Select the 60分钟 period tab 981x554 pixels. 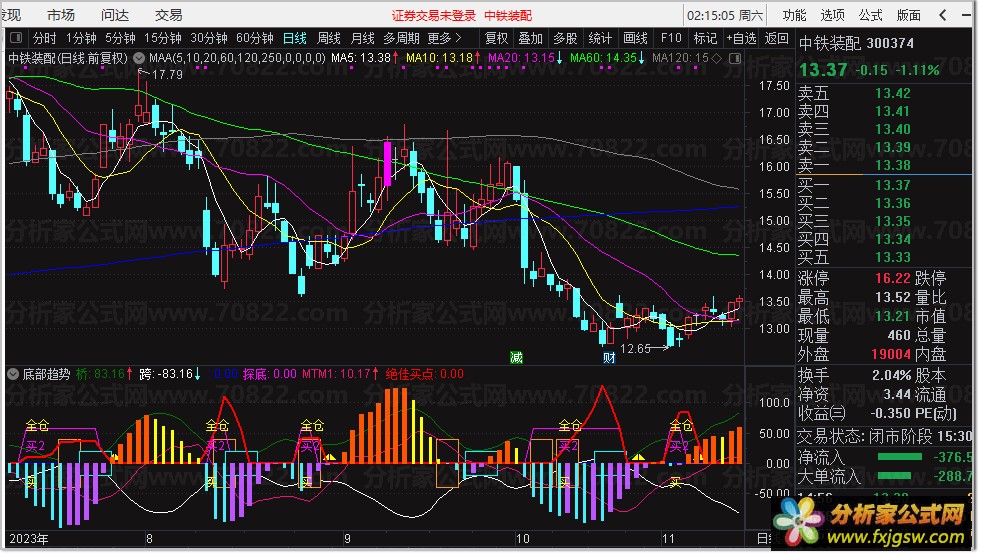[255, 38]
